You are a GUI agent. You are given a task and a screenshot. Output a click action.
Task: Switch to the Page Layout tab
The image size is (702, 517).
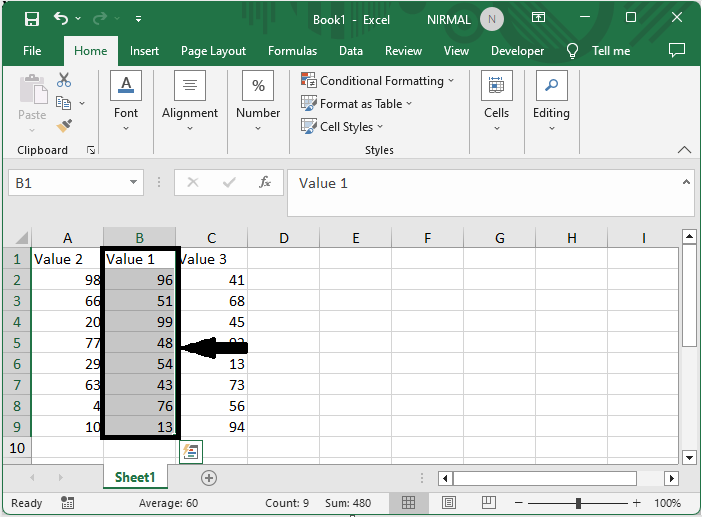[214, 51]
